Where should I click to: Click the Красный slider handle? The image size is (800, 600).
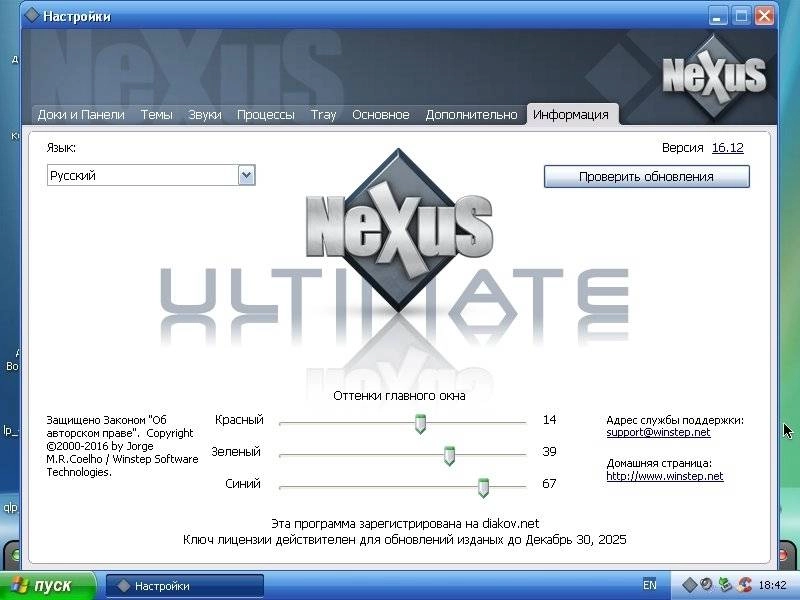click(x=420, y=424)
